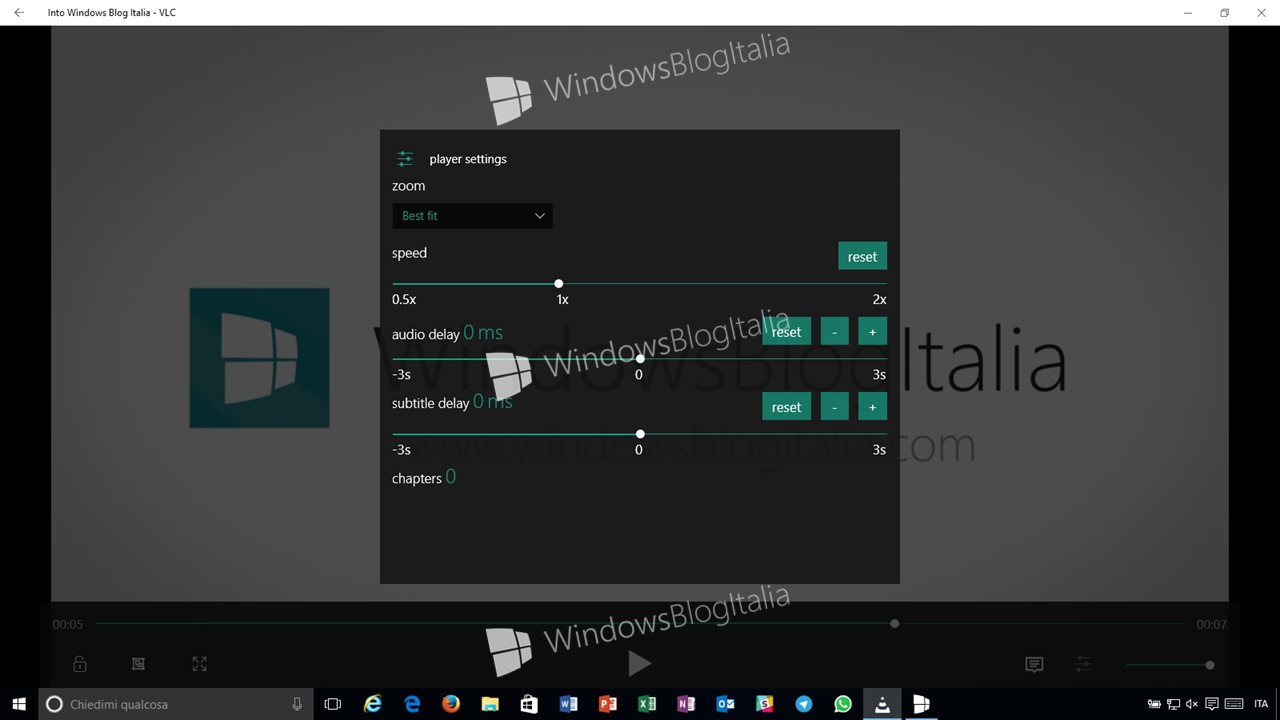This screenshot has height=720, width=1280.
Task: Click the battery icon in system tray
Action: click(1154, 704)
